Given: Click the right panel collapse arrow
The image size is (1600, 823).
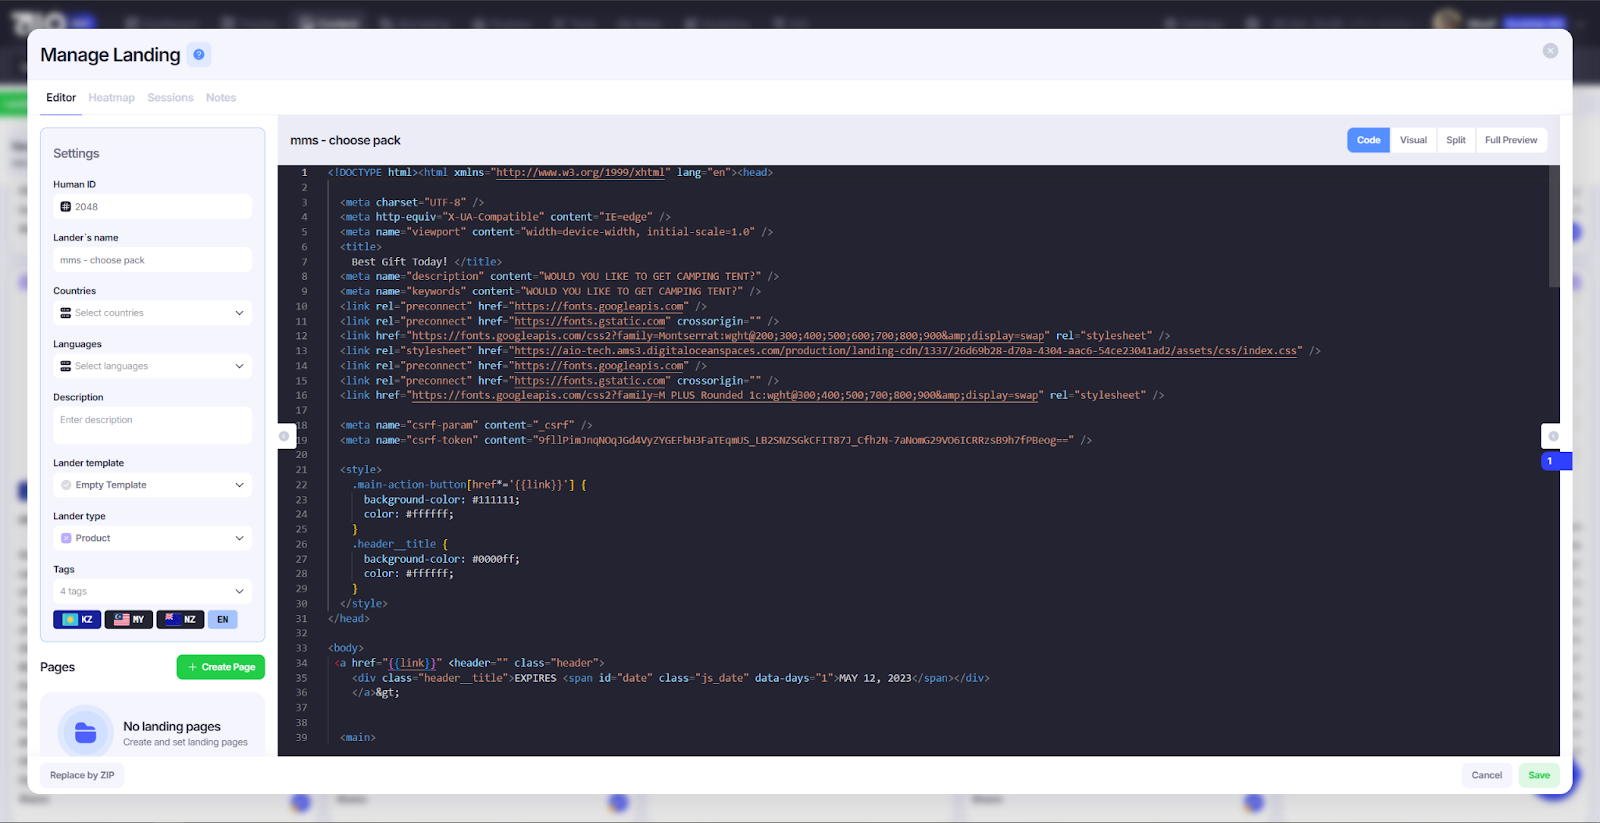Looking at the screenshot, I should coord(1552,436).
